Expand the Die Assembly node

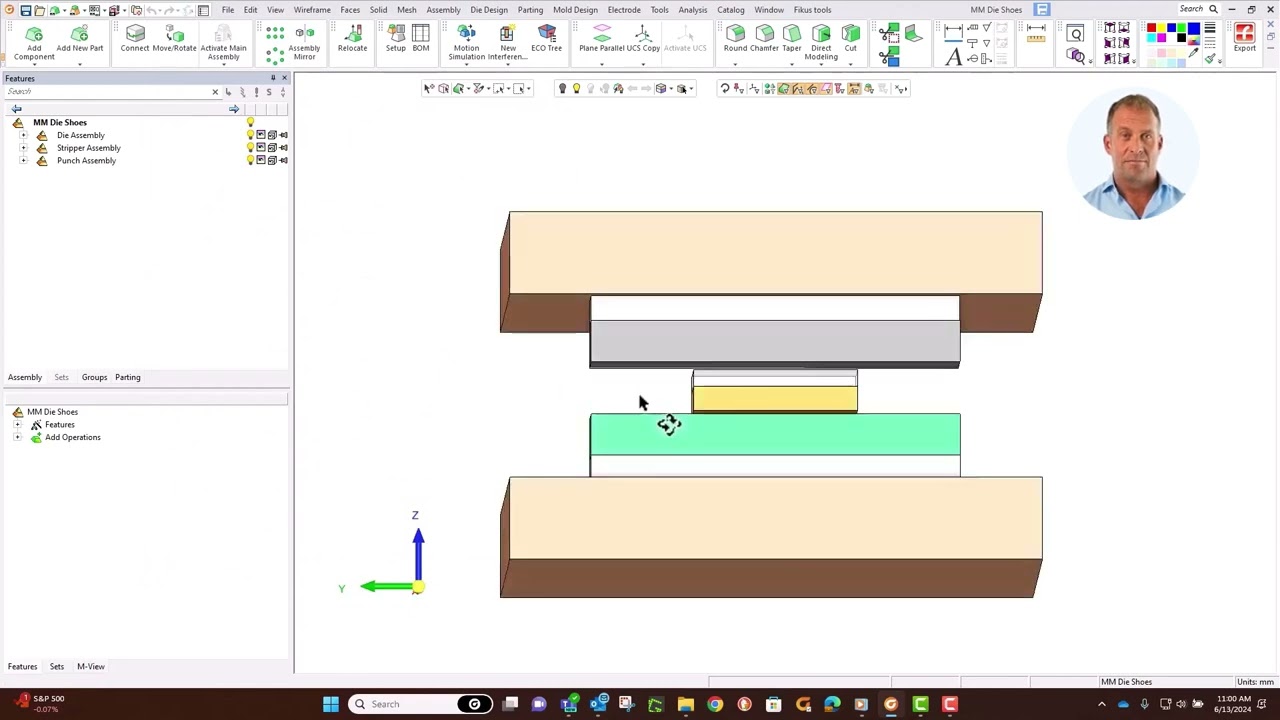[x=23, y=135]
